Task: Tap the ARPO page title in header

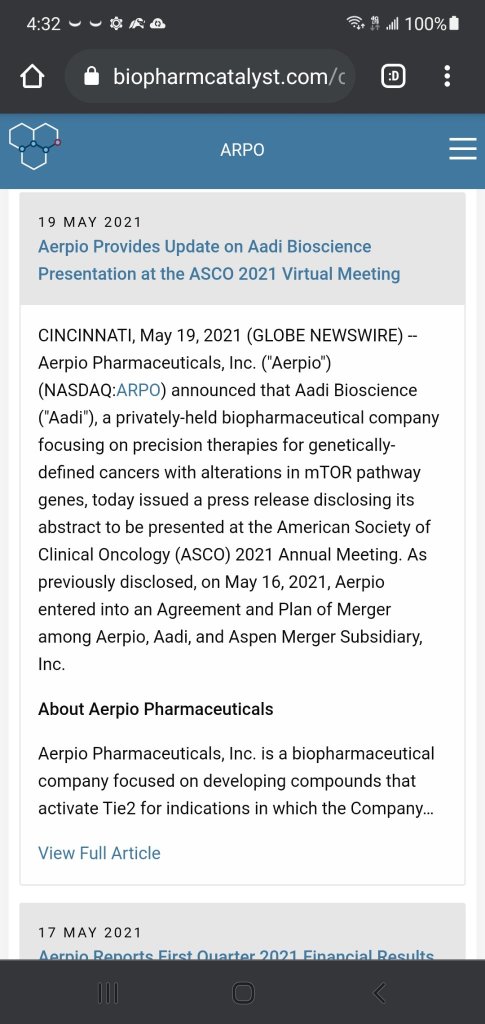Action: pyautogui.click(x=242, y=150)
